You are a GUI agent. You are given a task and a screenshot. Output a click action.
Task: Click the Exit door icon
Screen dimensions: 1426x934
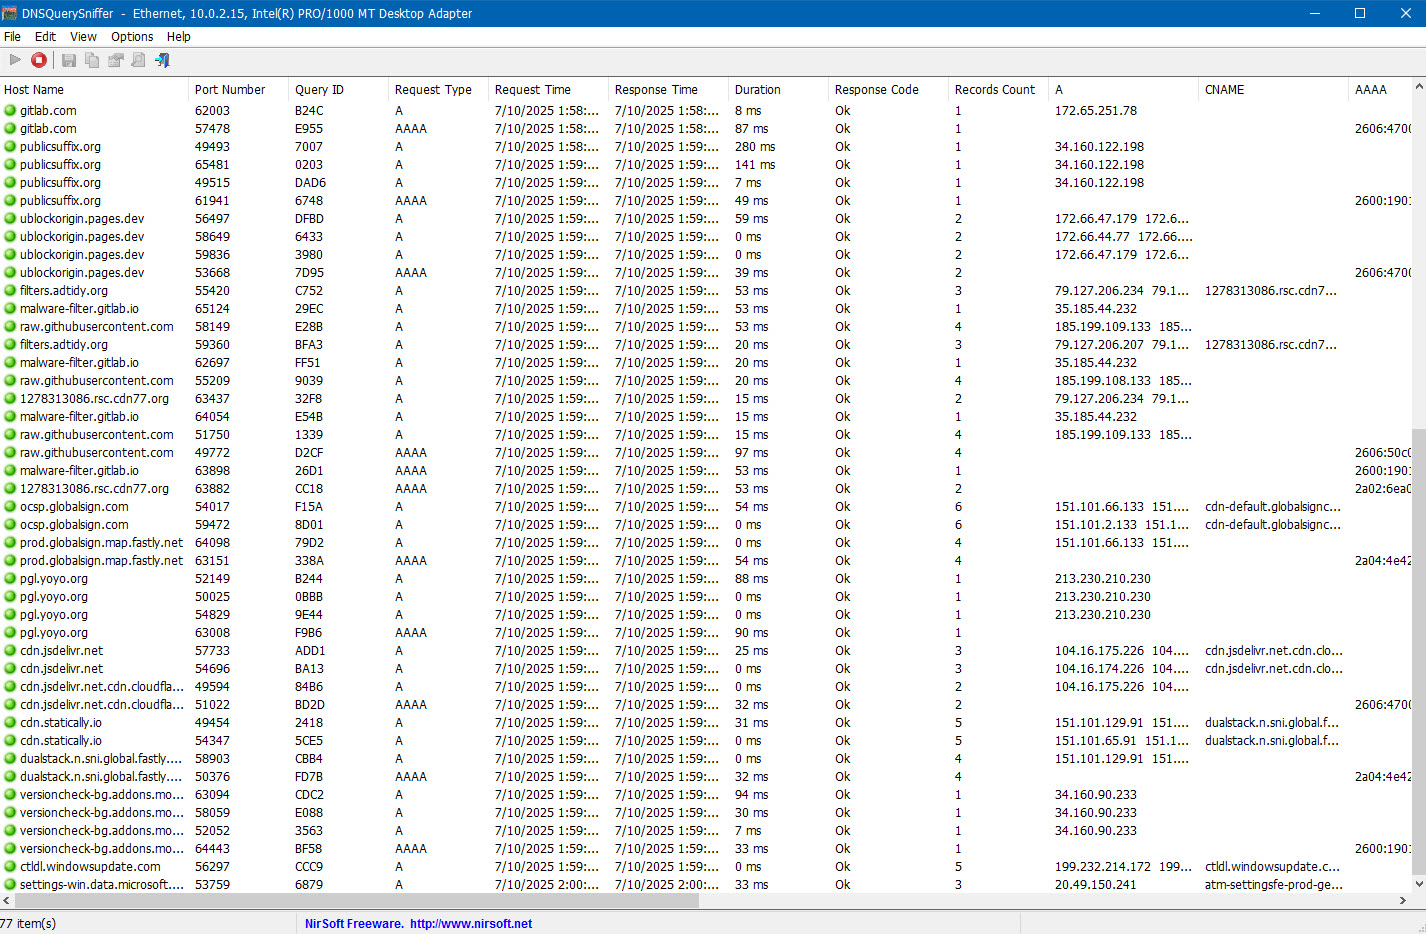pos(162,60)
